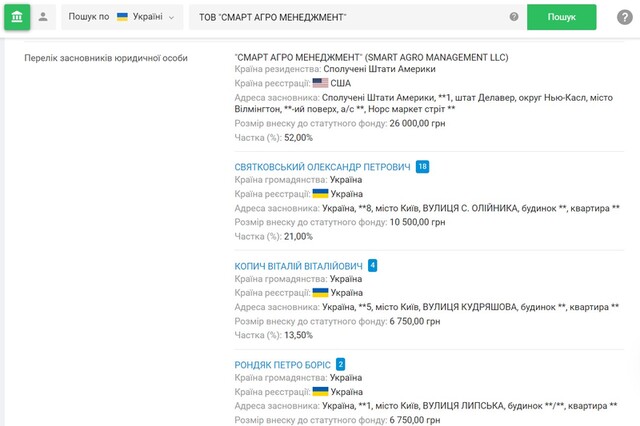Click badge 2 next to Рондяк
The width and height of the screenshot is (640, 426).
point(341,364)
